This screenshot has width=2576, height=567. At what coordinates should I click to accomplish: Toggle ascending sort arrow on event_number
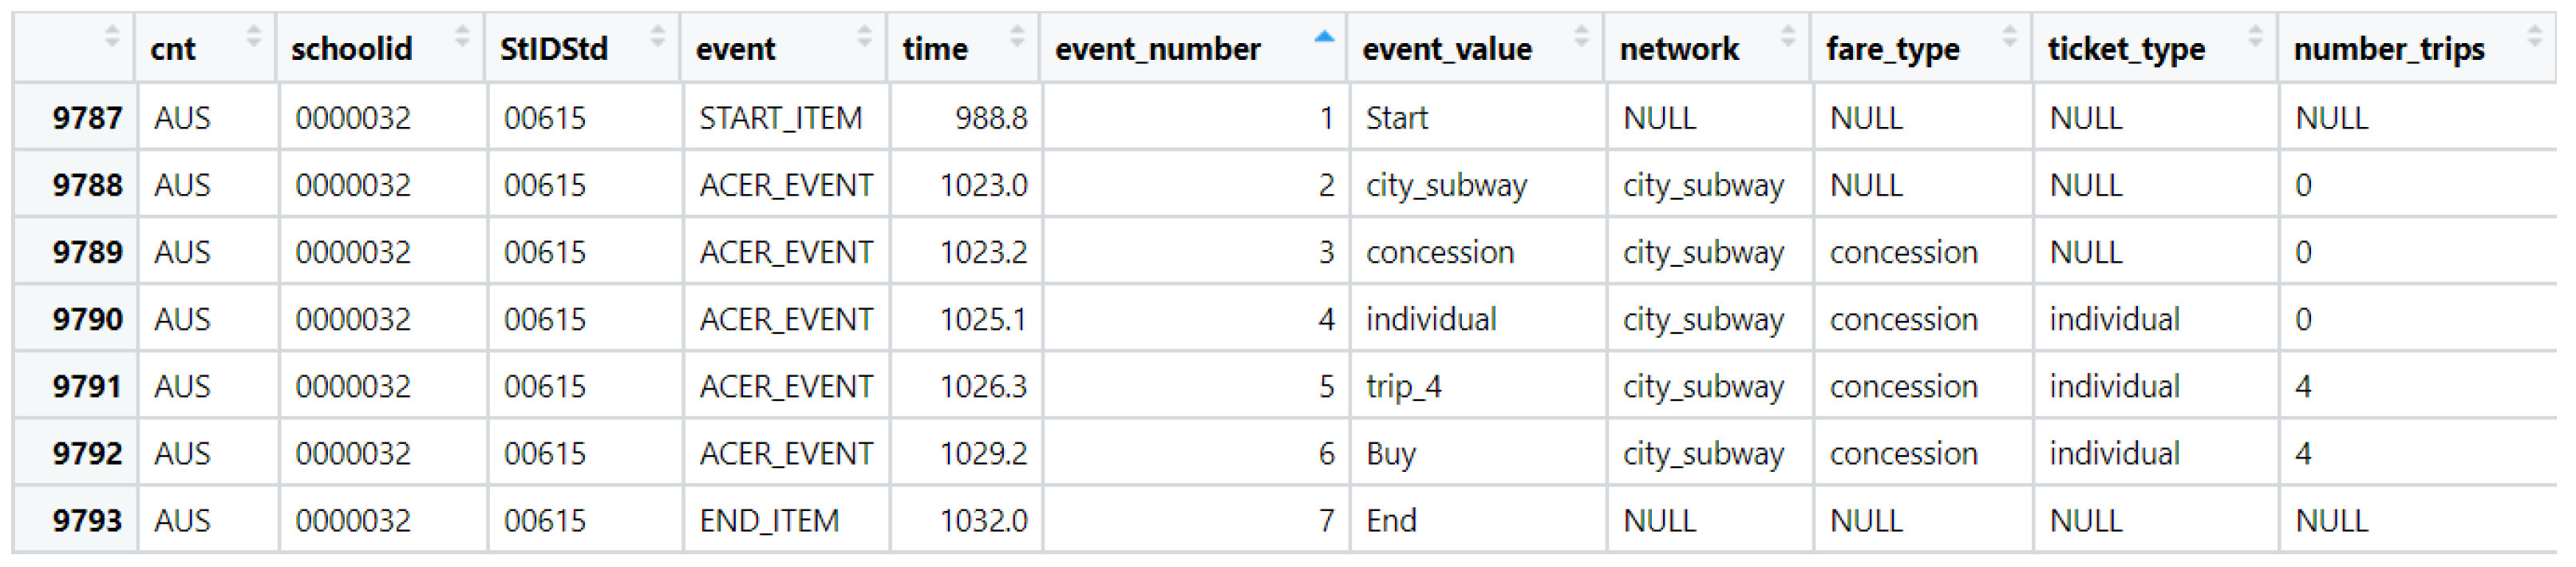click(1324, 37)
